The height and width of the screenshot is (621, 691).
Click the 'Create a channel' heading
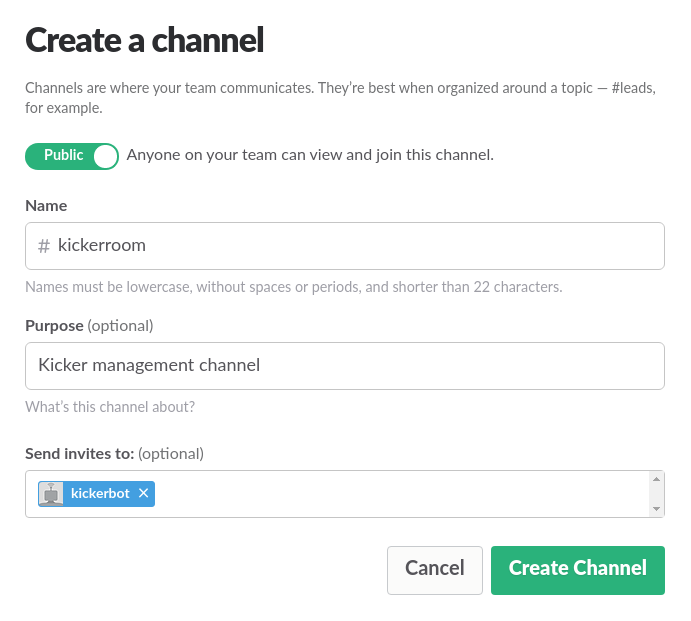pos(144,40)
